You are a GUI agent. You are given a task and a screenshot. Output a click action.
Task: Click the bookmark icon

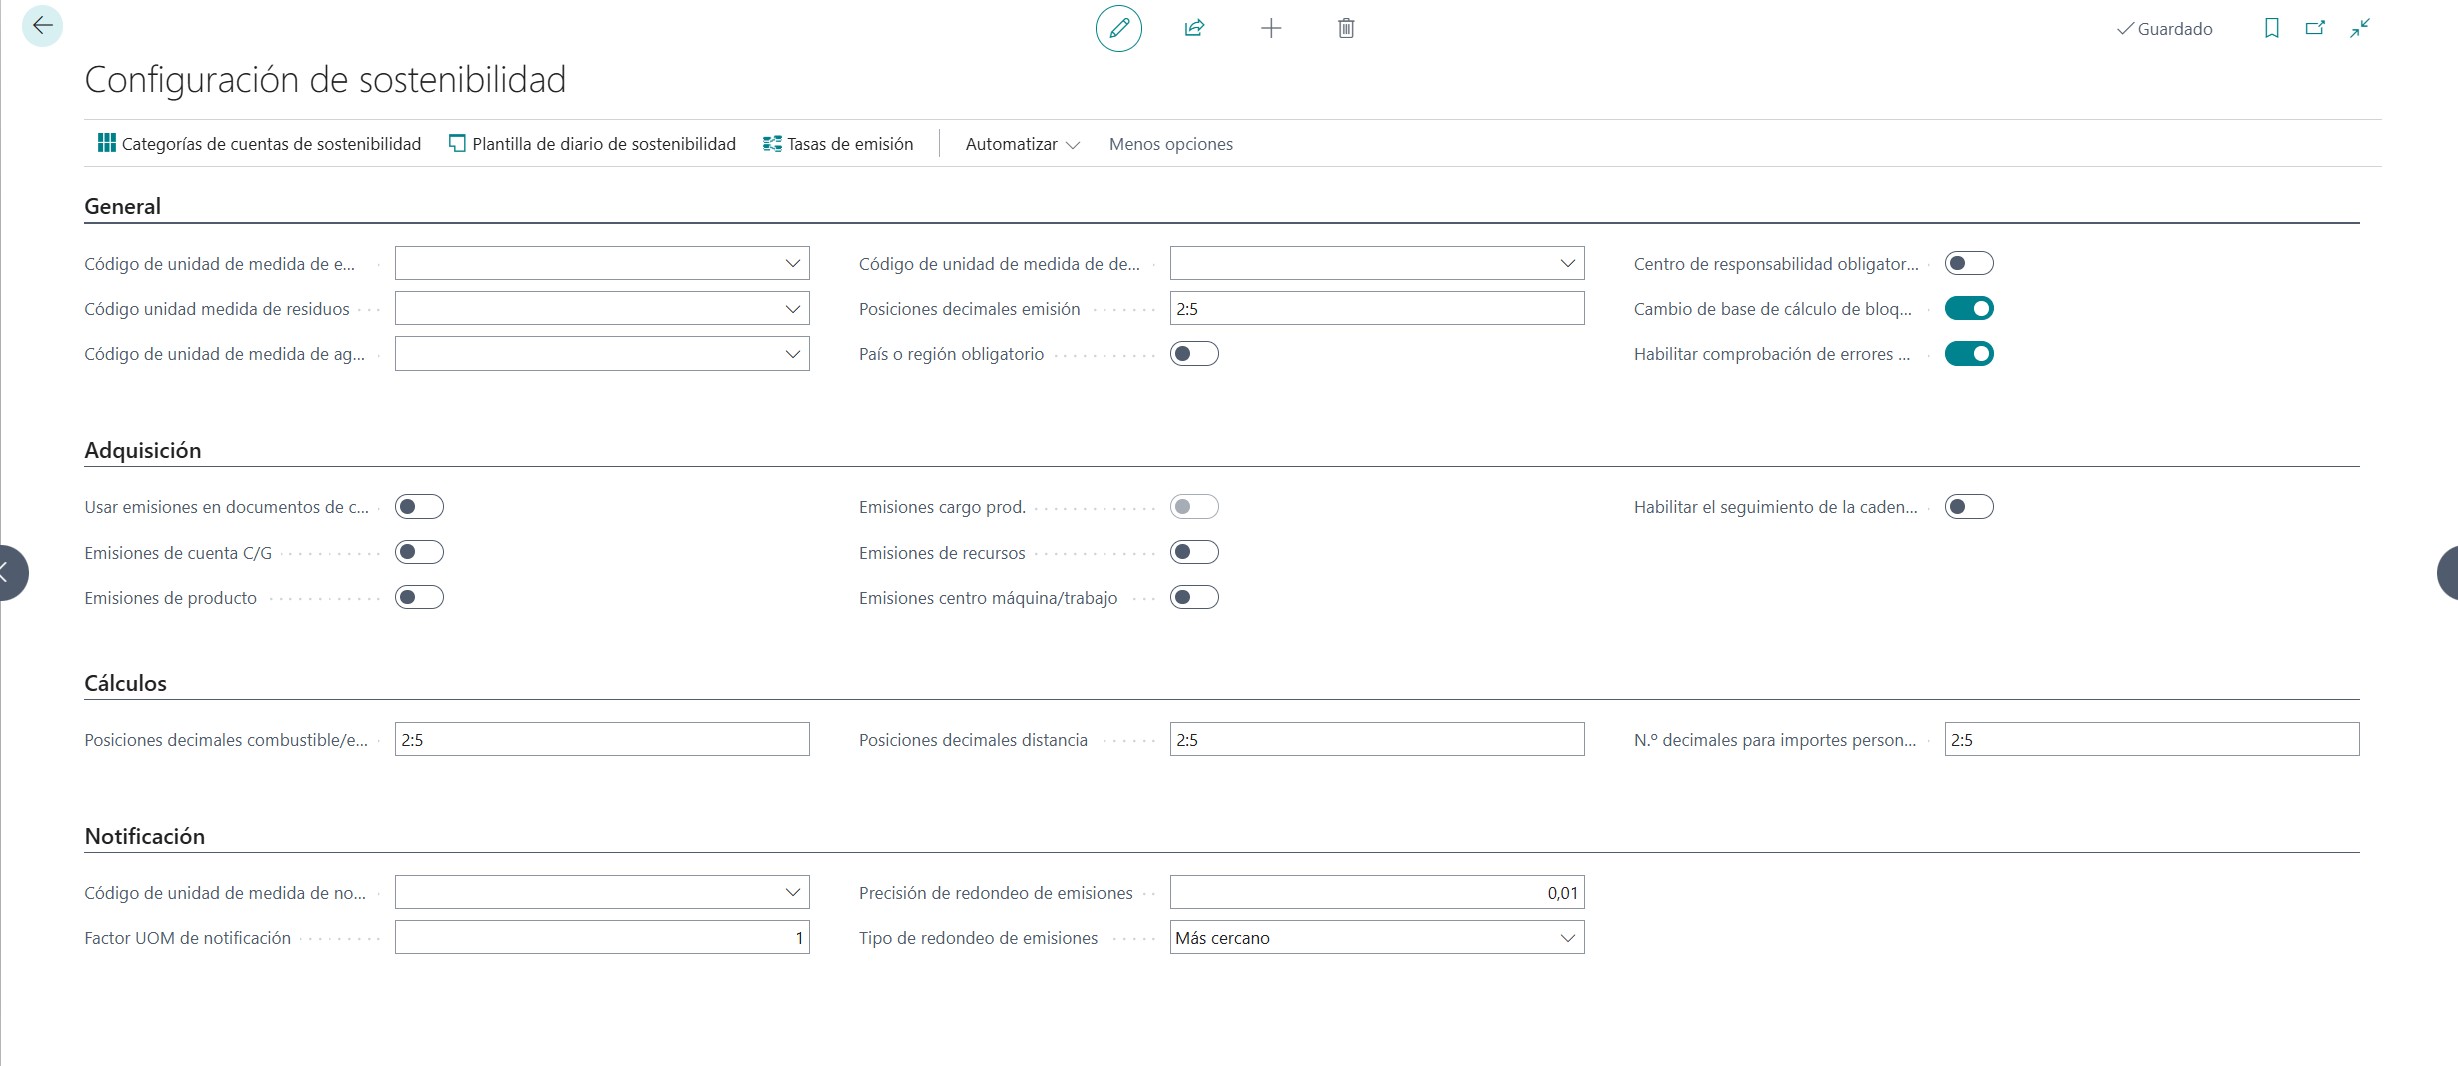point(2271,28)
